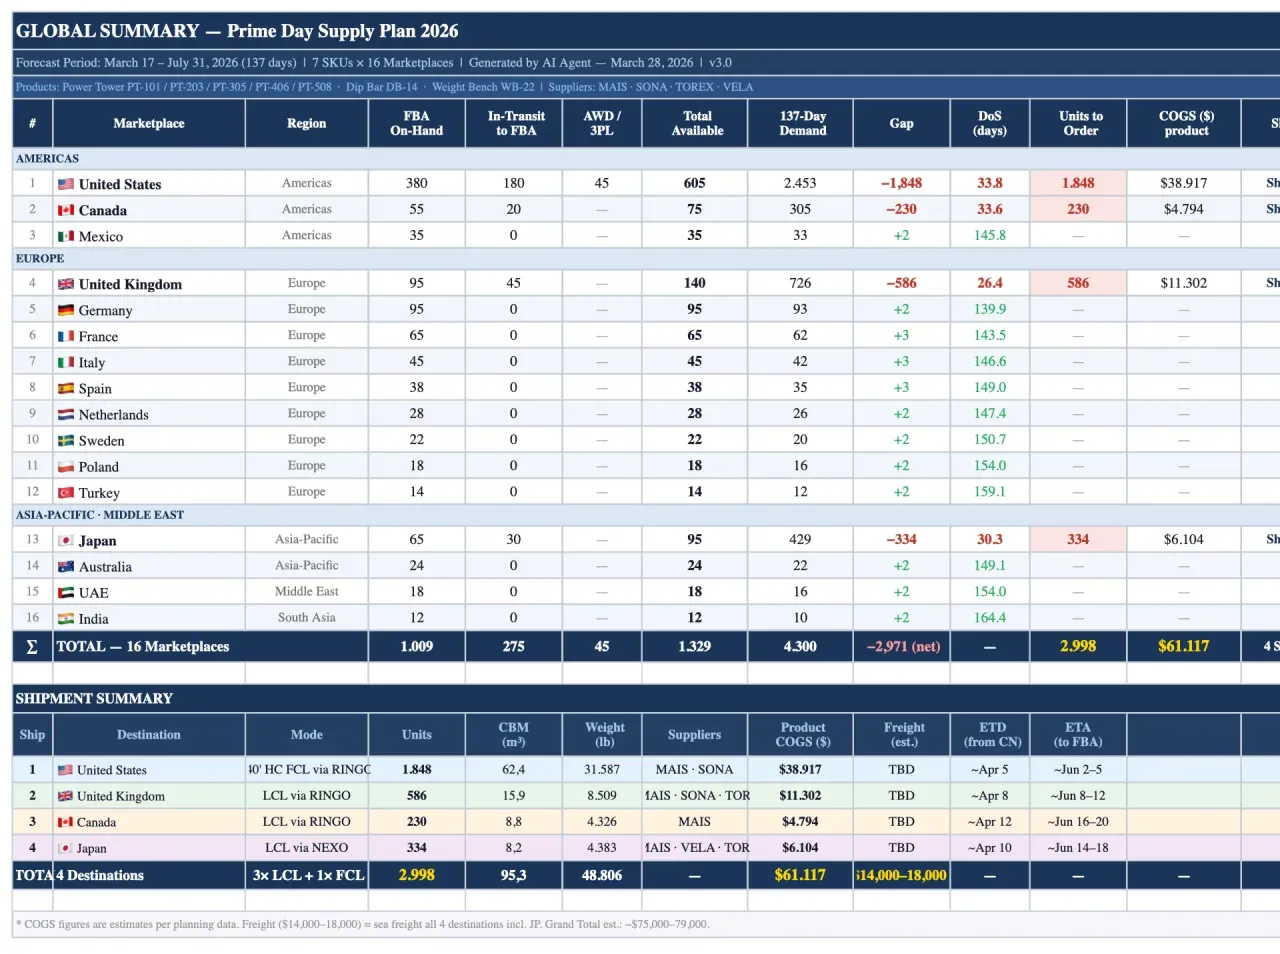The image size is (1280, 954).
Task: Click the India flag icon
Action: pos(66,618)
